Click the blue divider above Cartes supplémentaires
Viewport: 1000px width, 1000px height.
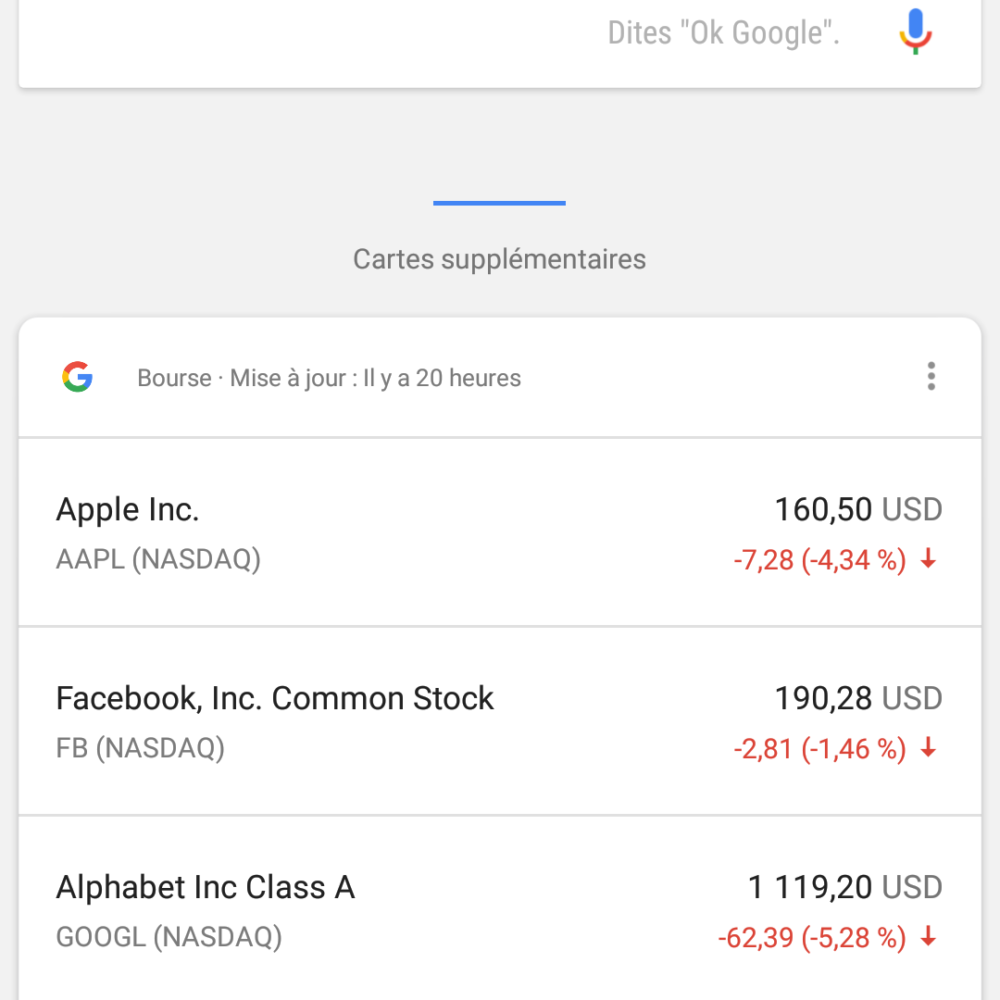[x=499, y=203]
